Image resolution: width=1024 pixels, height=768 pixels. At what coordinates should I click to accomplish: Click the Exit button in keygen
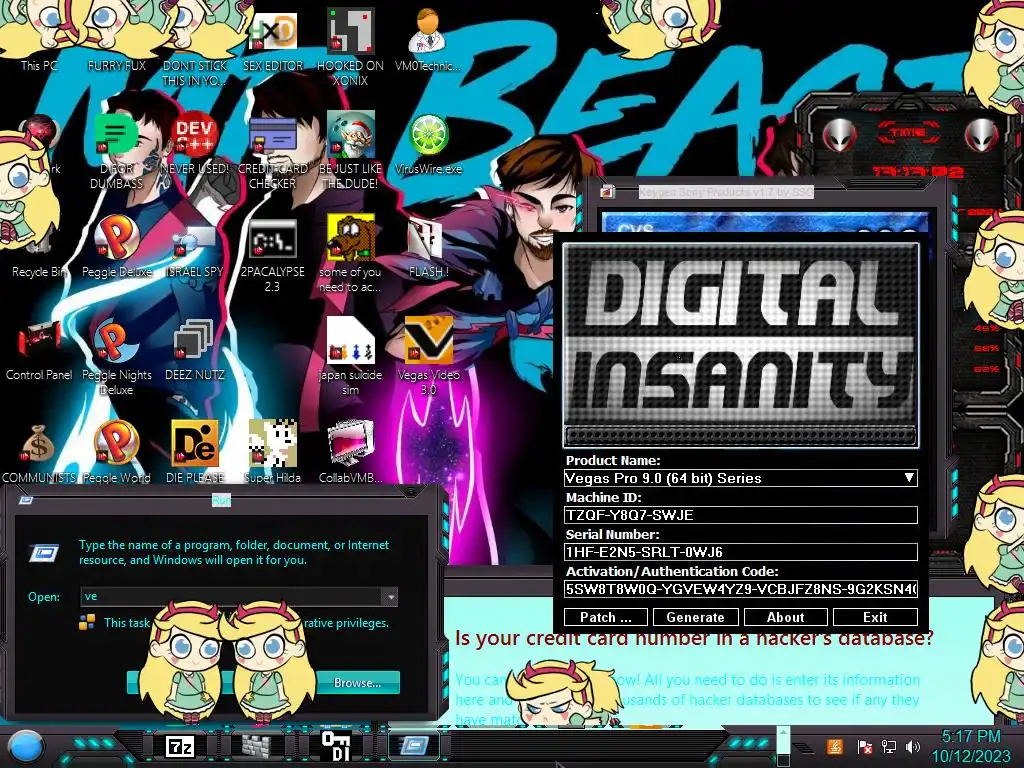875,617
